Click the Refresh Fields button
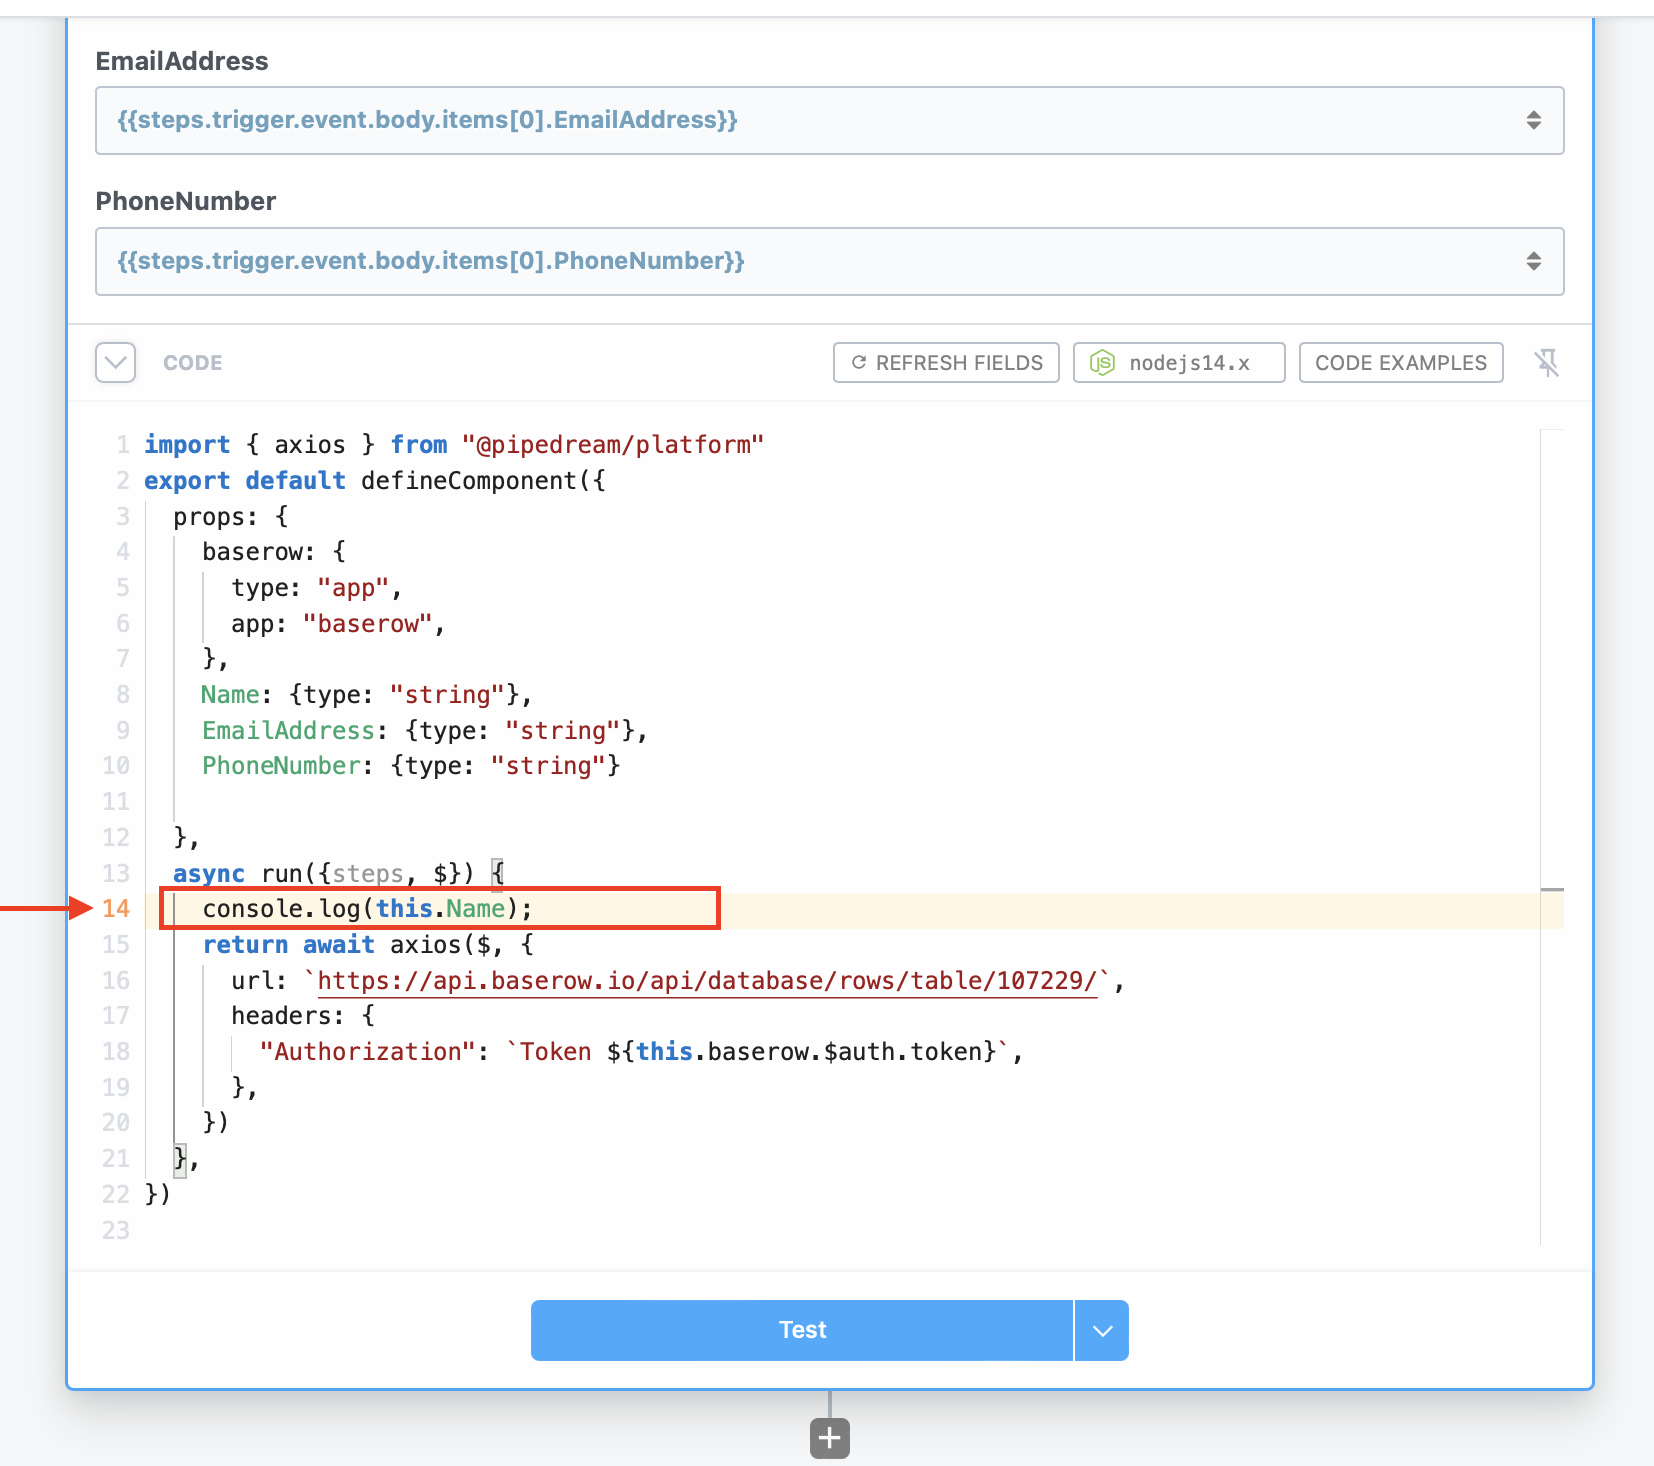This screenshot has height=1466, width=1654. 946,363
